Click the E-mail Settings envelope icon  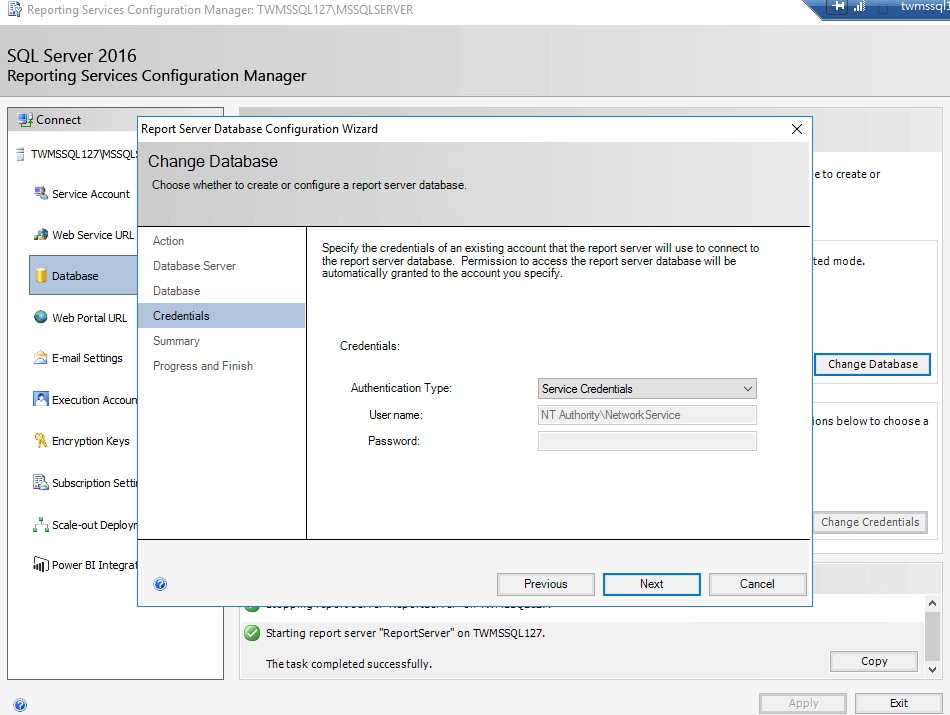[41, 358]
